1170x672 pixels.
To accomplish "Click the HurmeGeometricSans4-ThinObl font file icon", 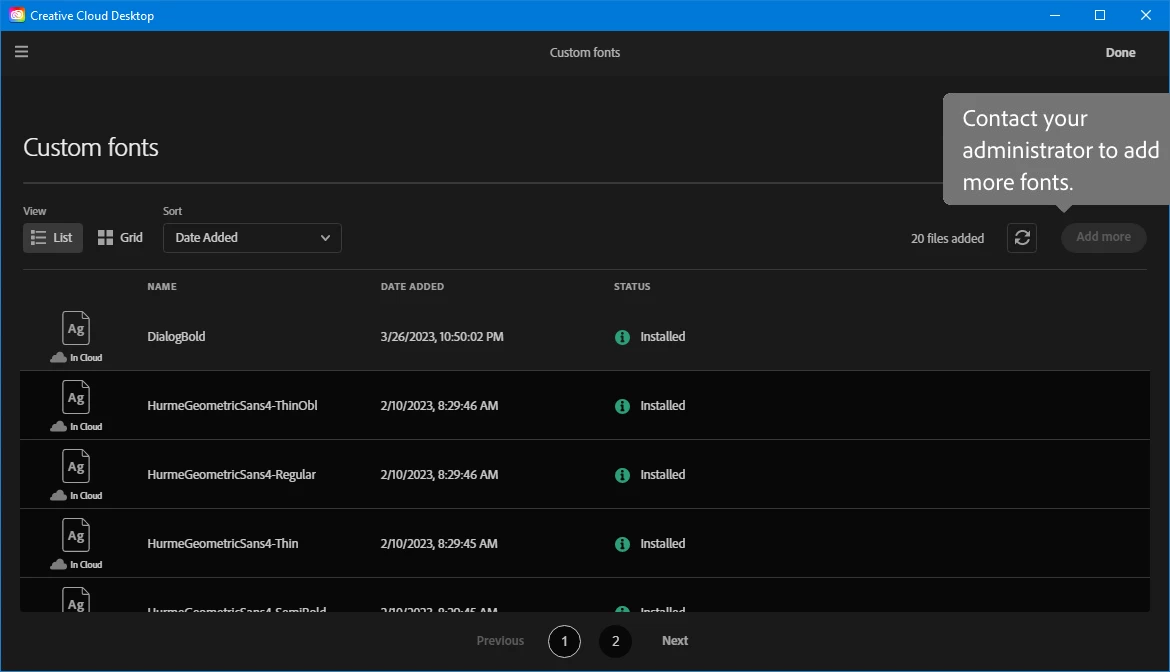I will tap(76, 398).
